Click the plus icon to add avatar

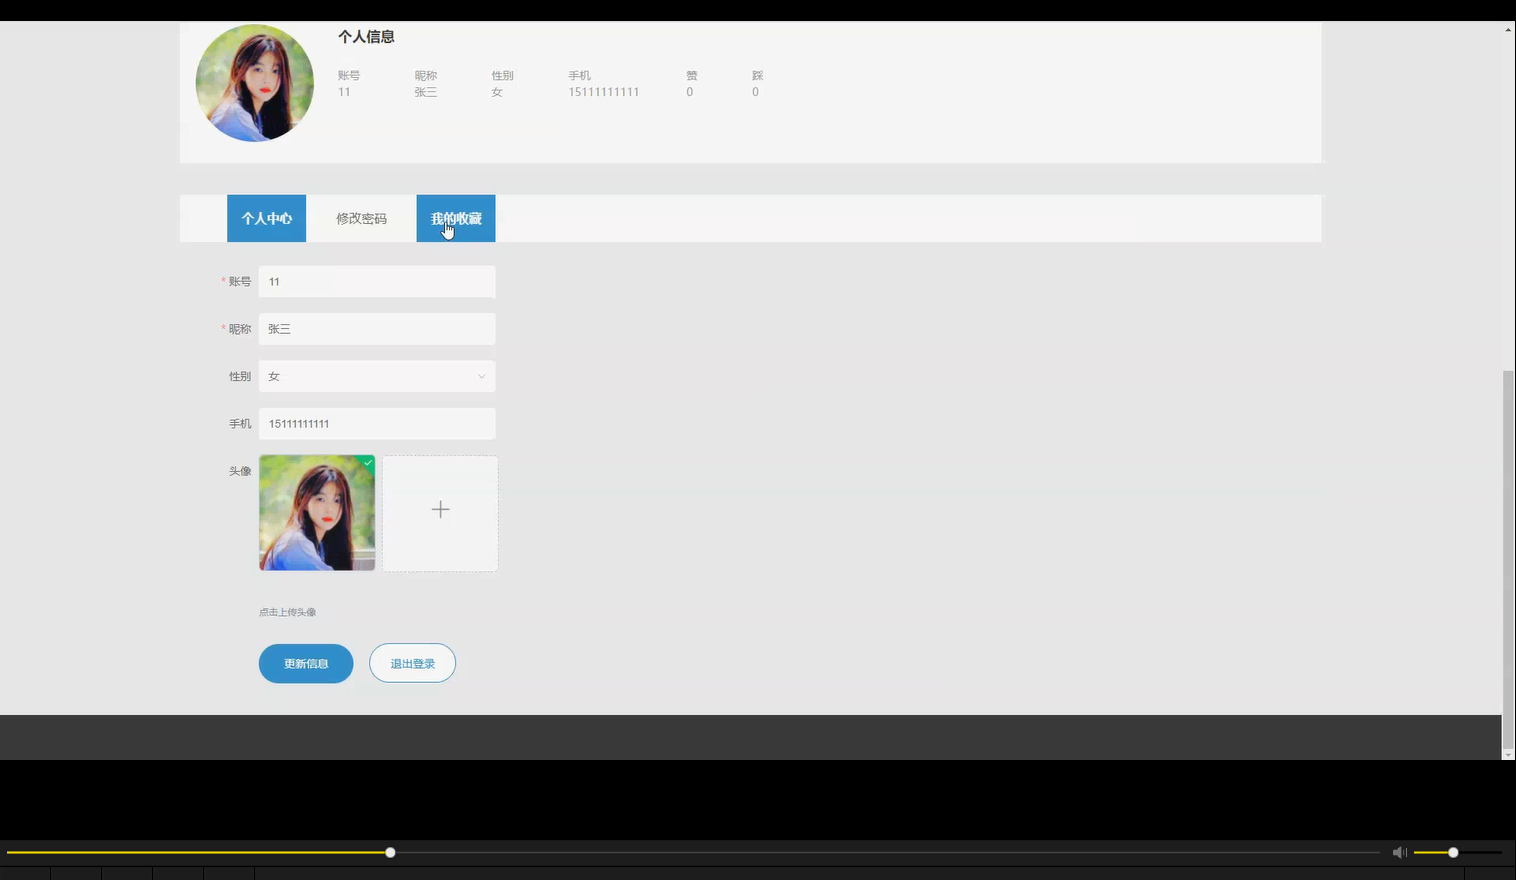pos(440,510)
